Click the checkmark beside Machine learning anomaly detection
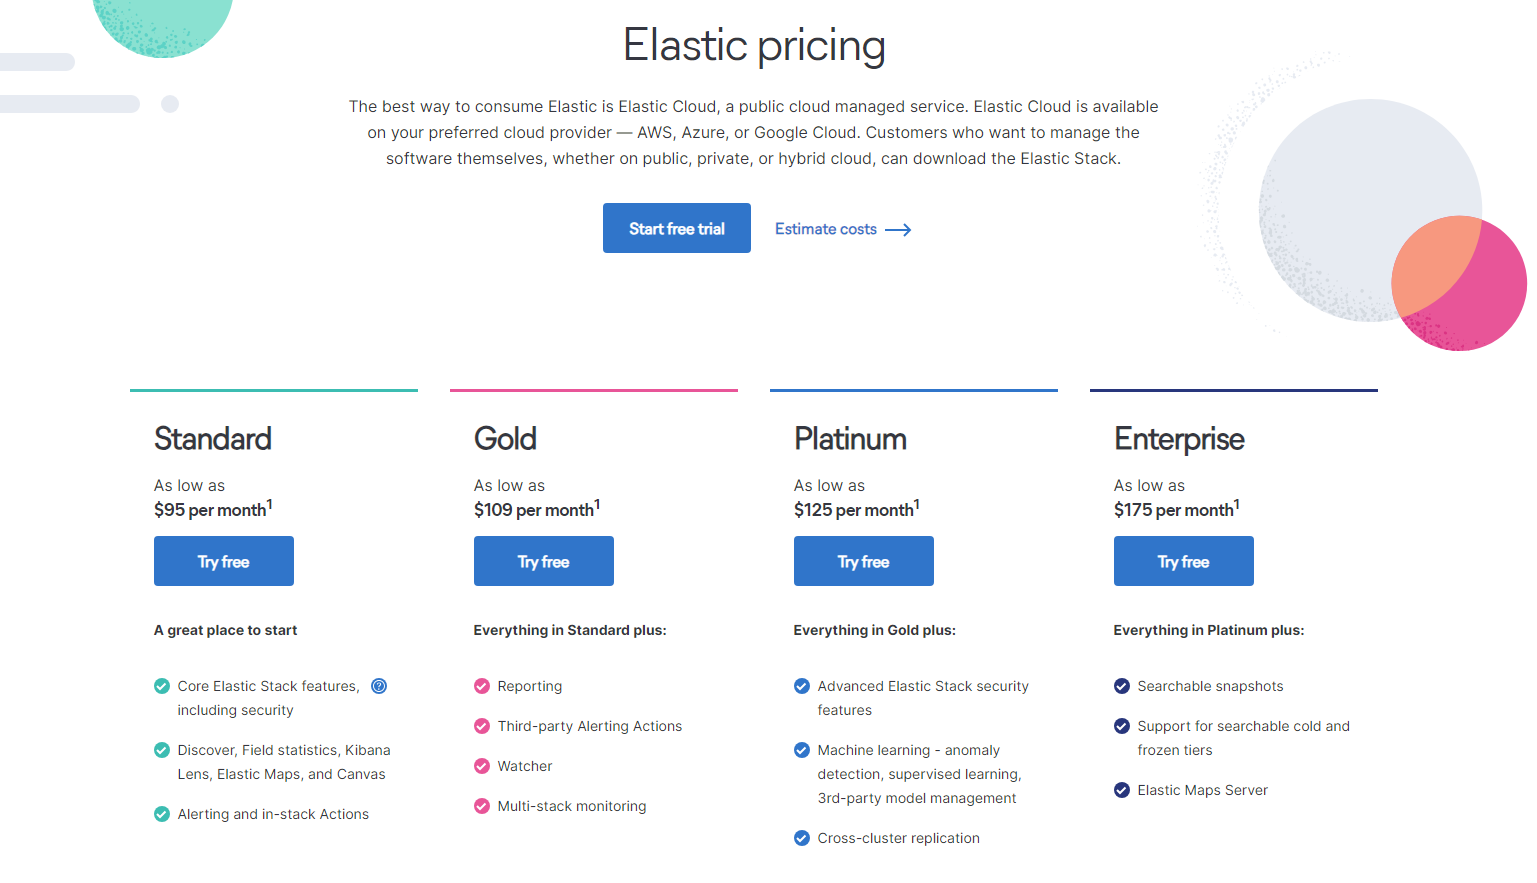 (802, 750)
